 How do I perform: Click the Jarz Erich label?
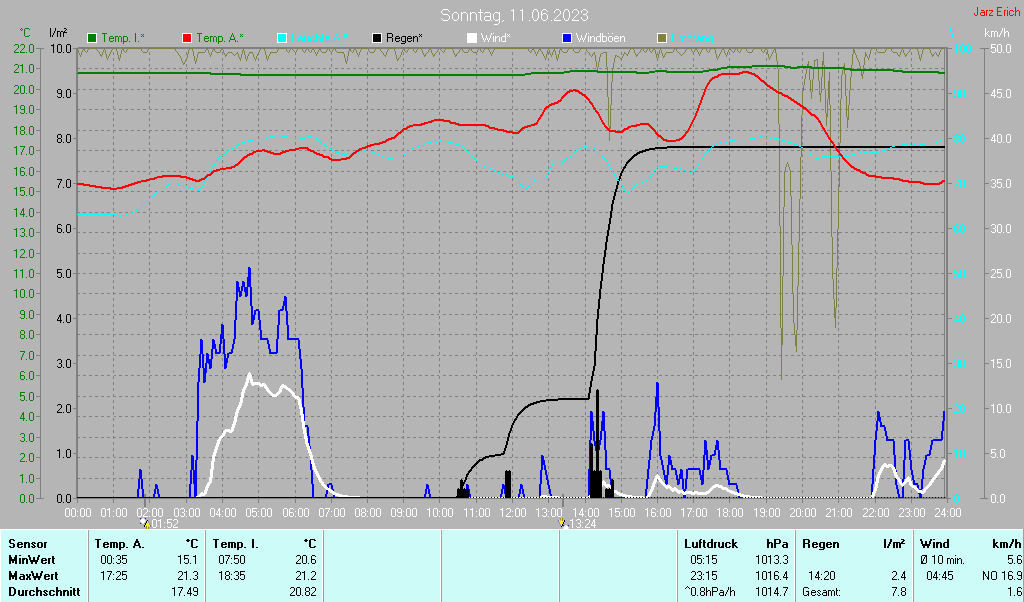[x=997, y=13]
